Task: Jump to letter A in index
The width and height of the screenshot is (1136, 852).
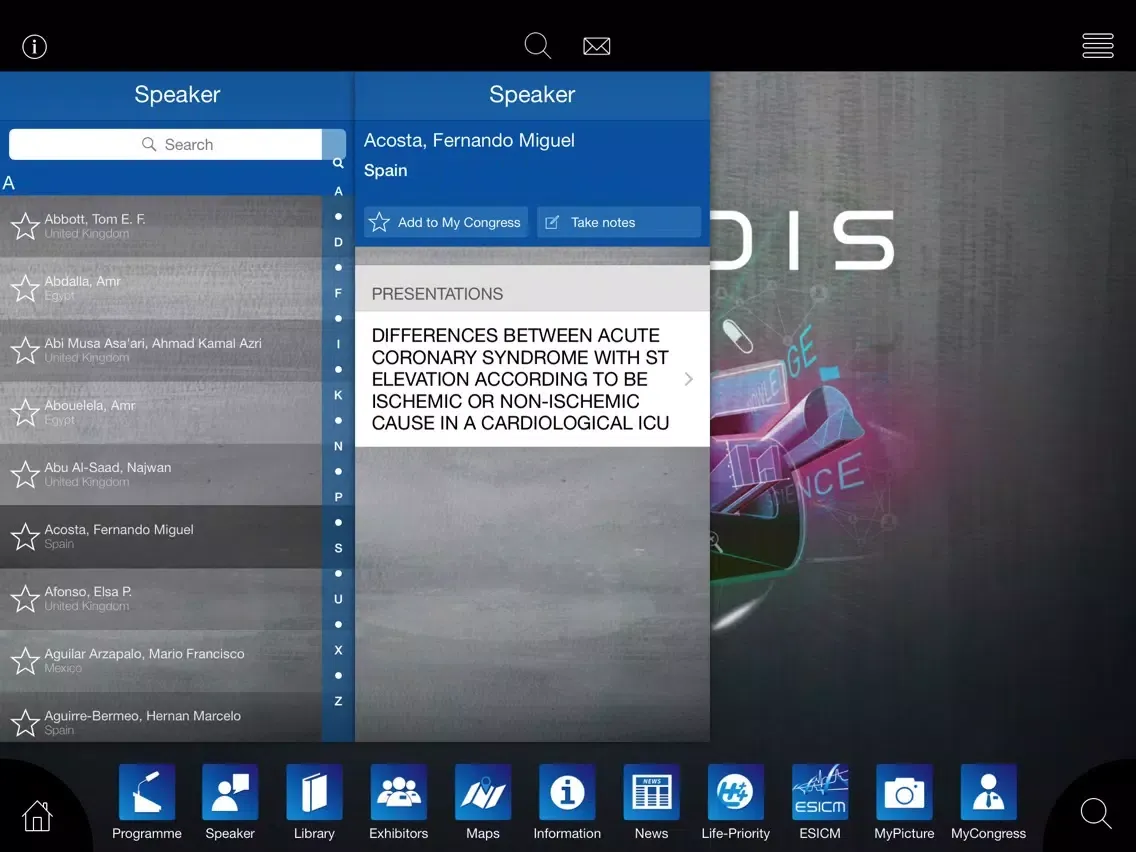Action: click(x=338, y=191)
